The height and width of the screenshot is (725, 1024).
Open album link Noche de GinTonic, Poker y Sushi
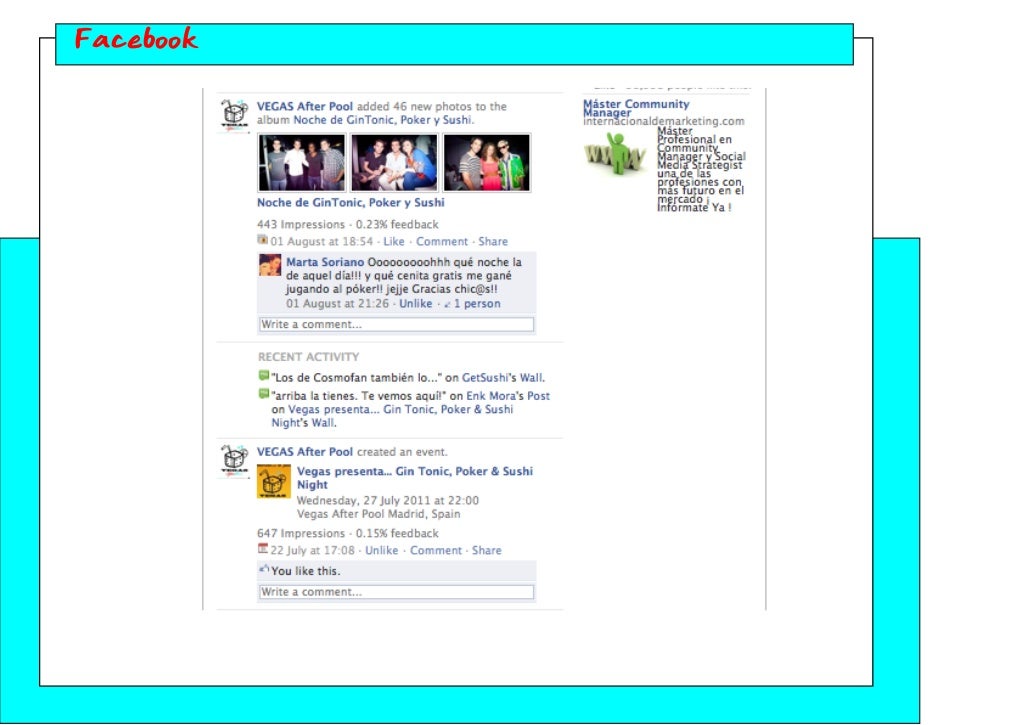[x=382, y=120]
